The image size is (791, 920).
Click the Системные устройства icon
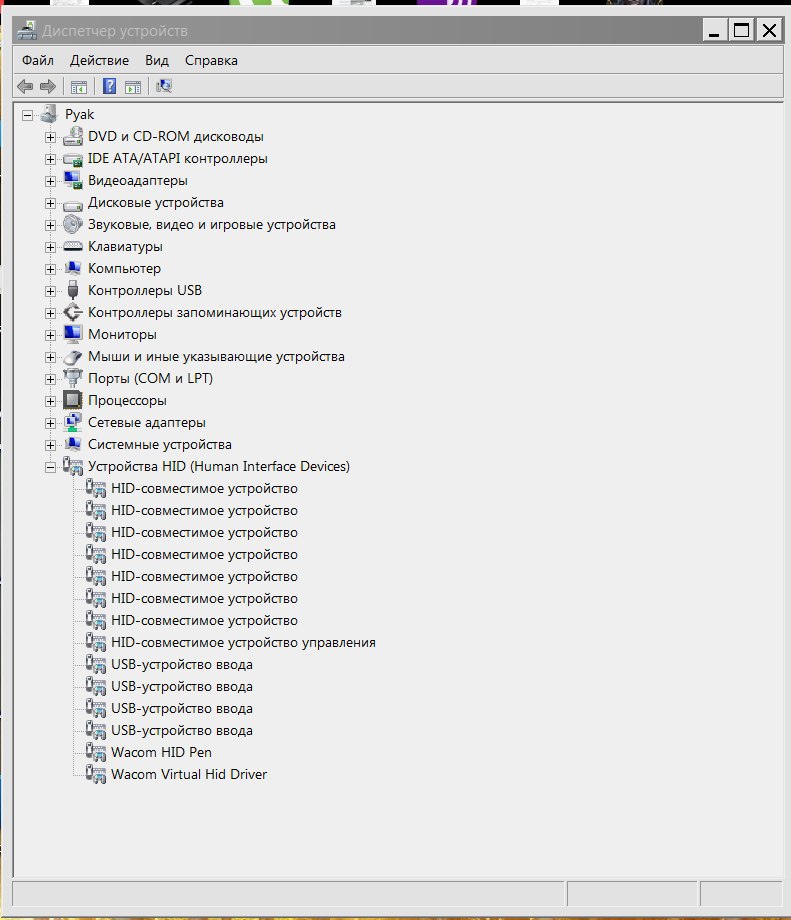point(73,444)
